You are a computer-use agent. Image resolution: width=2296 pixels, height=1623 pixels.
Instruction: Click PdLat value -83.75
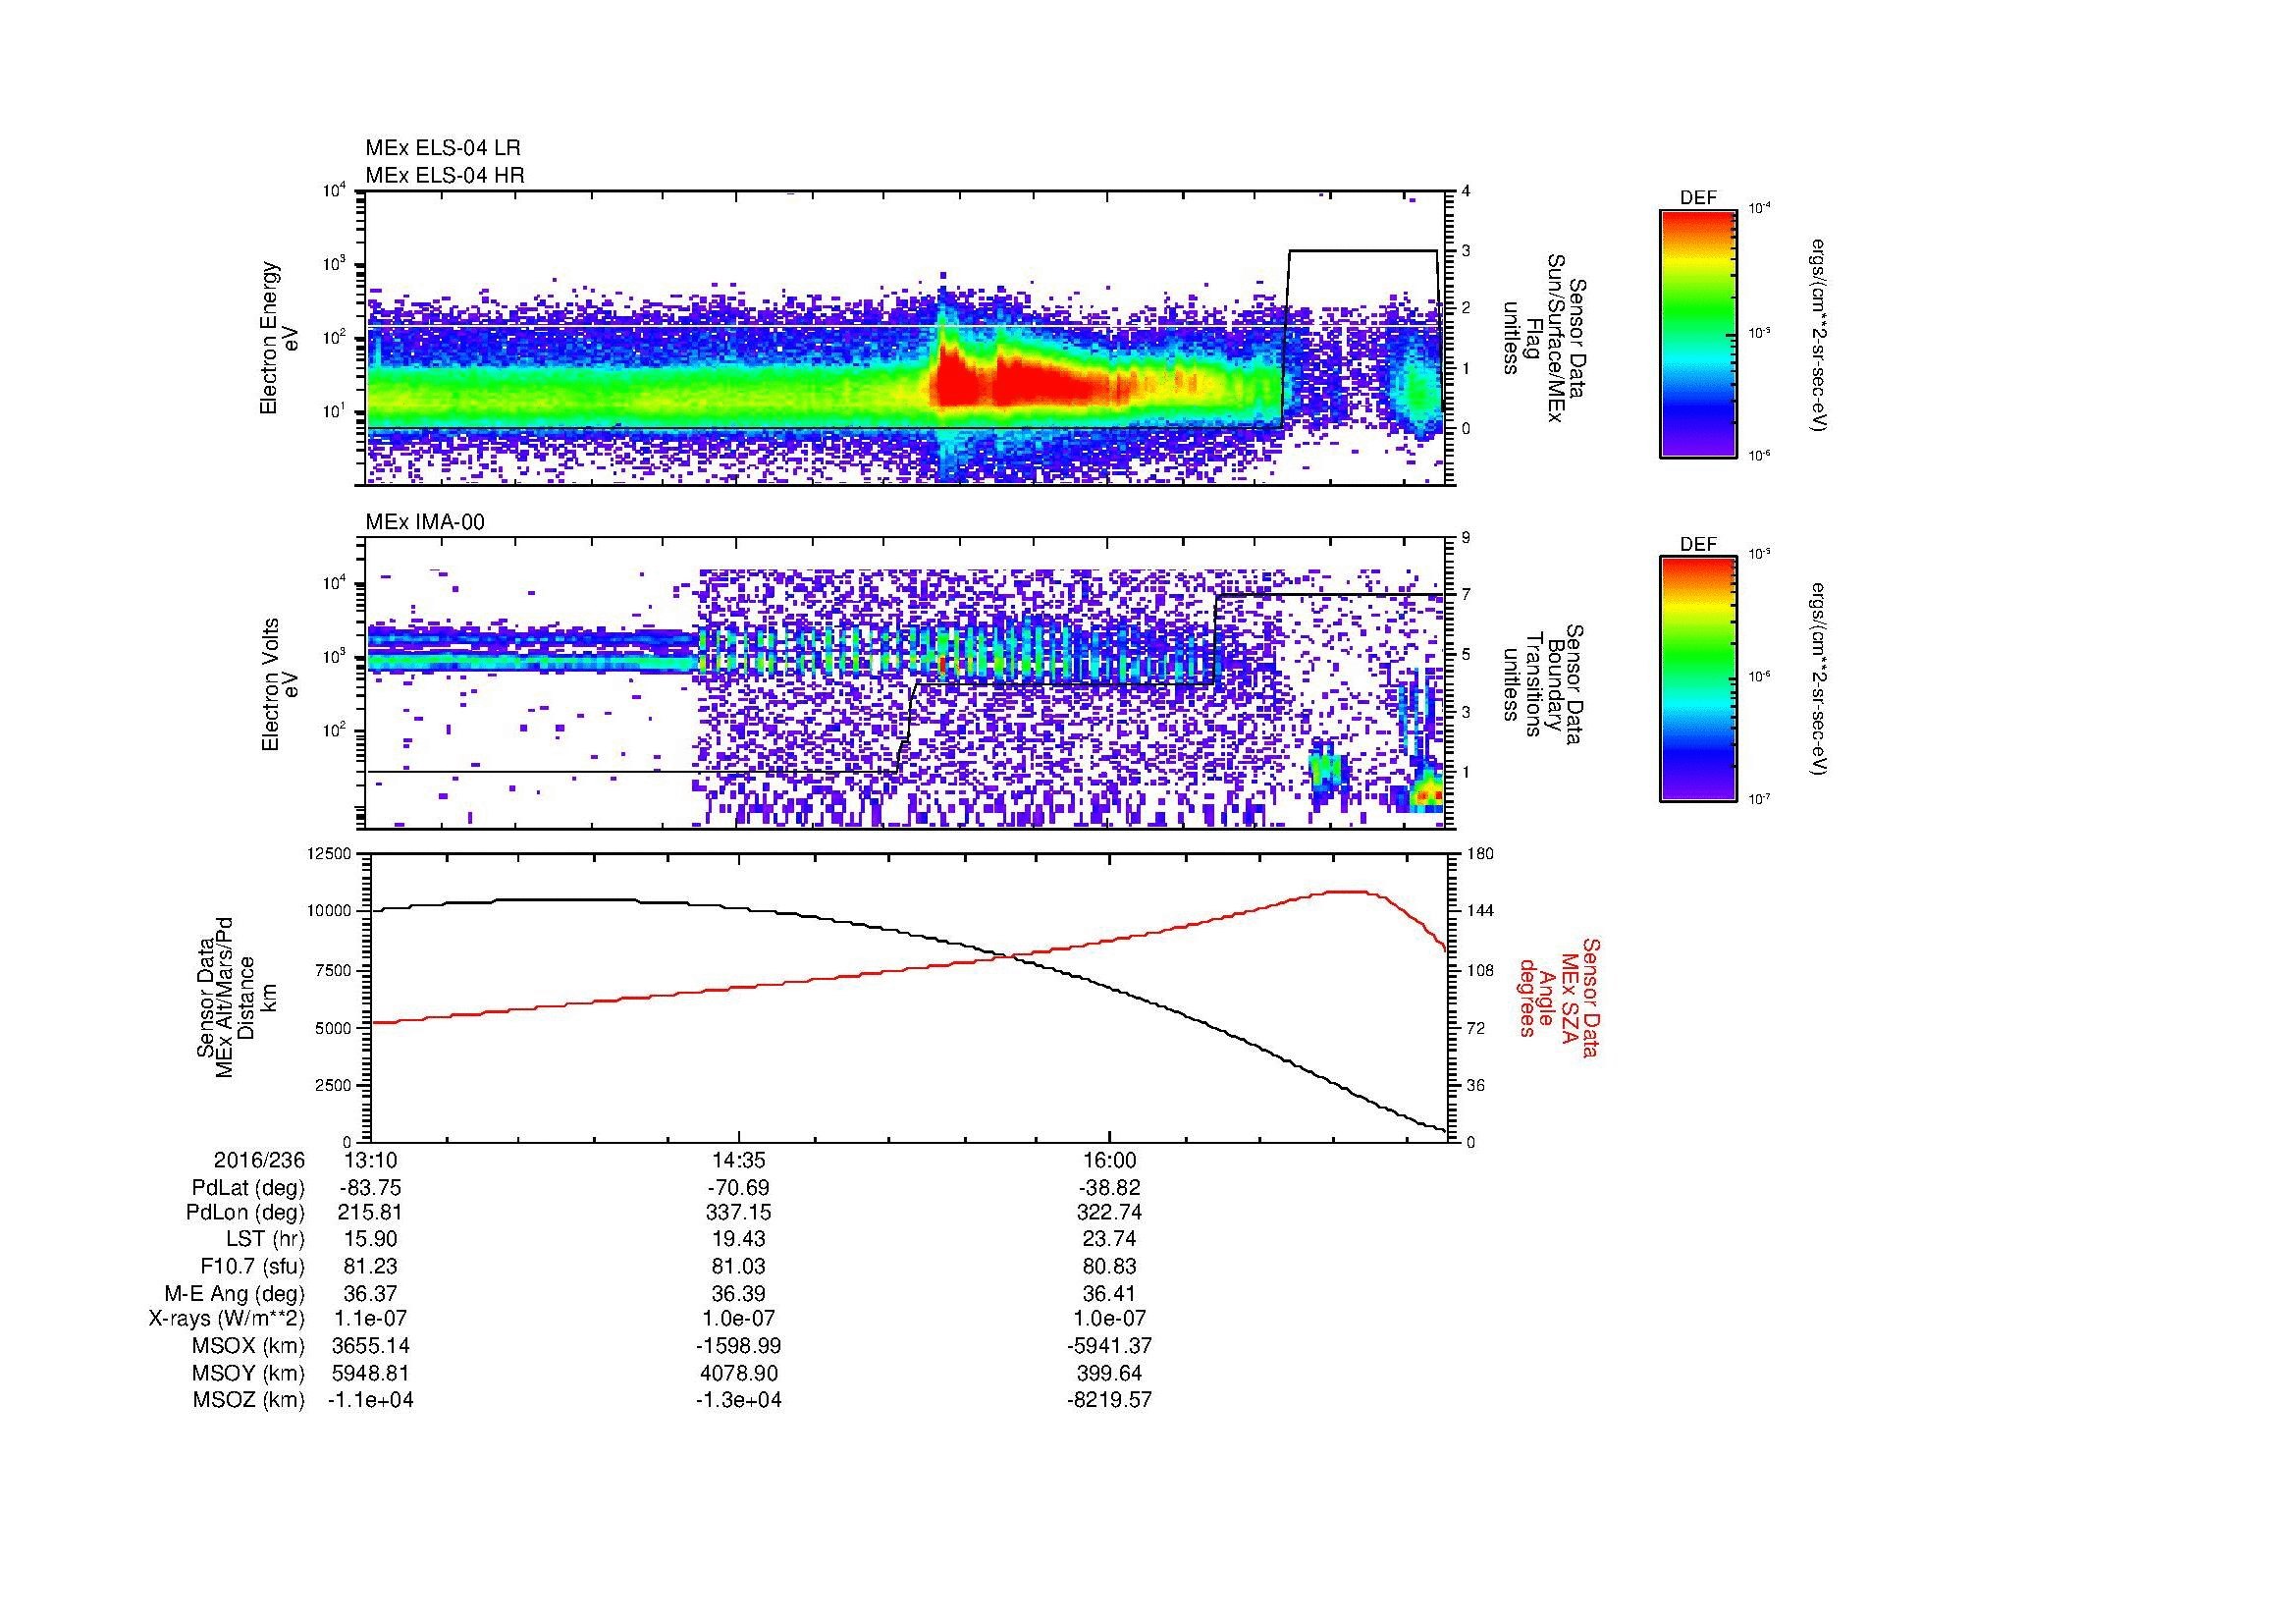[371, 1188]
